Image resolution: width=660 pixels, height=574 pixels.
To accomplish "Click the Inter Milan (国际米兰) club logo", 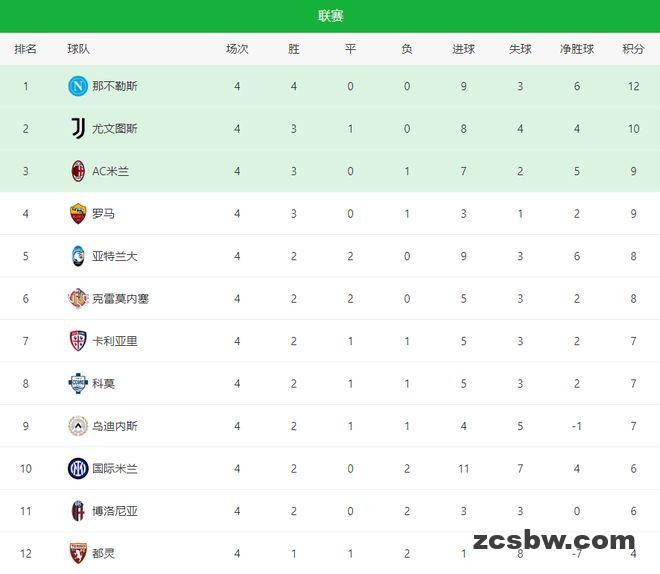I will click(78, 468).
